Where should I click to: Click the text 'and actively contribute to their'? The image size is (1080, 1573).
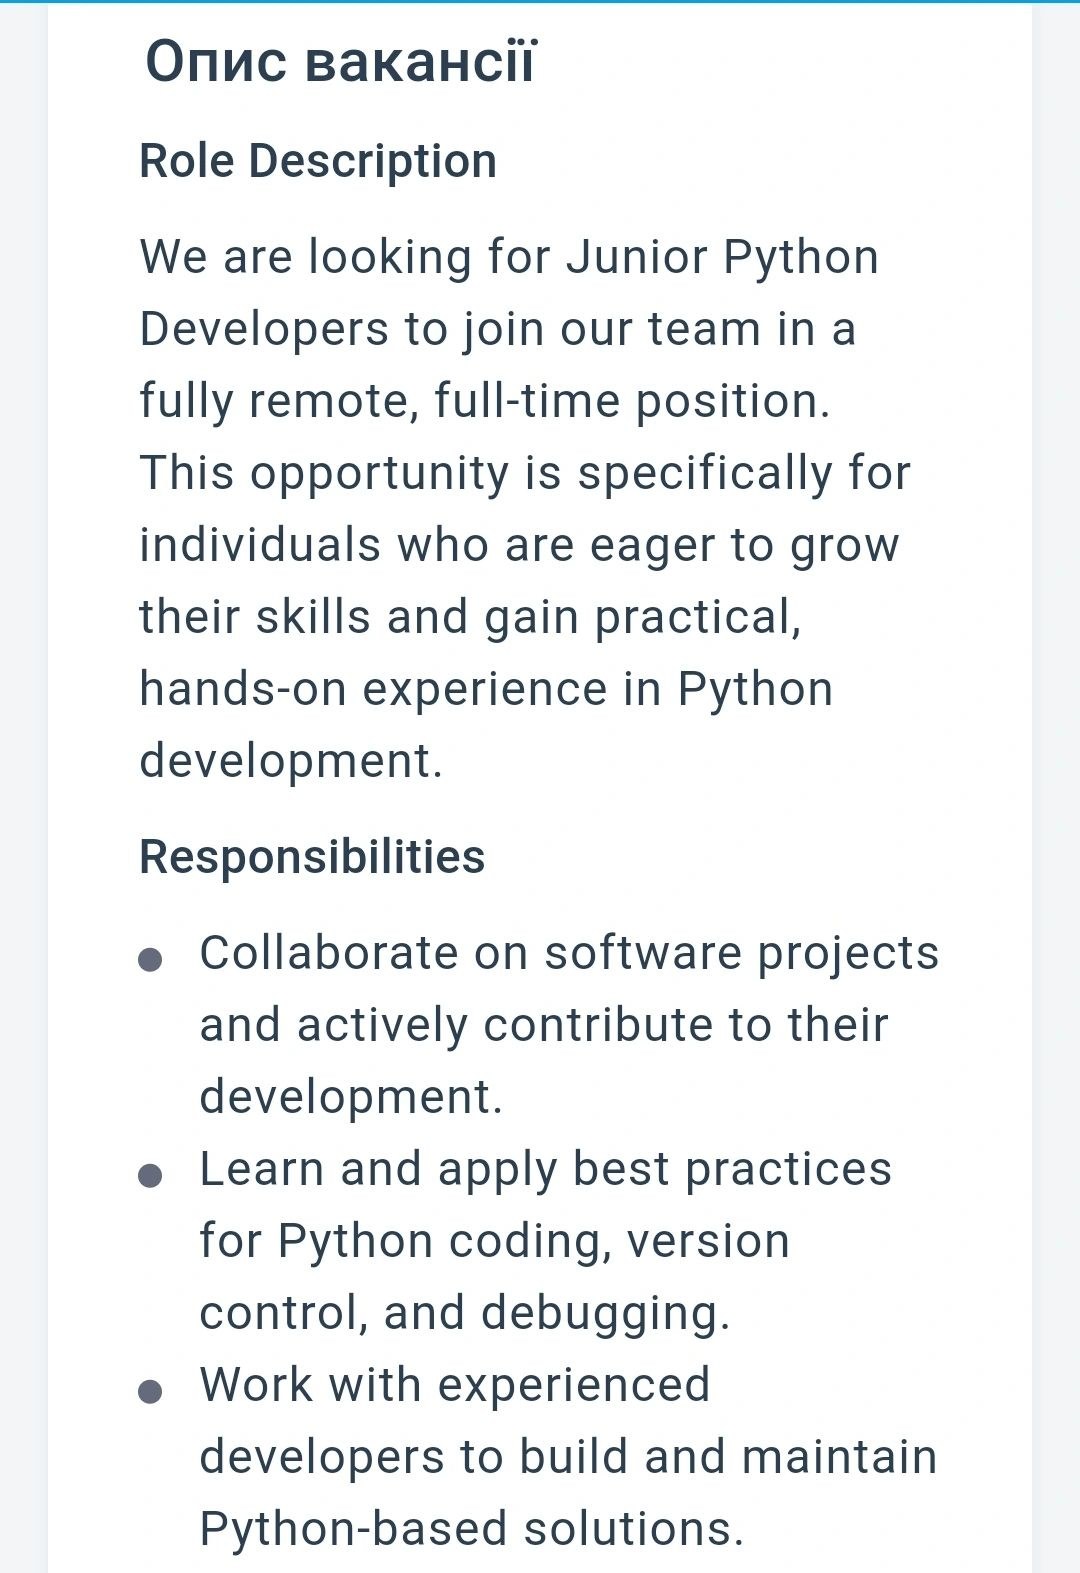click(544, 1025)
